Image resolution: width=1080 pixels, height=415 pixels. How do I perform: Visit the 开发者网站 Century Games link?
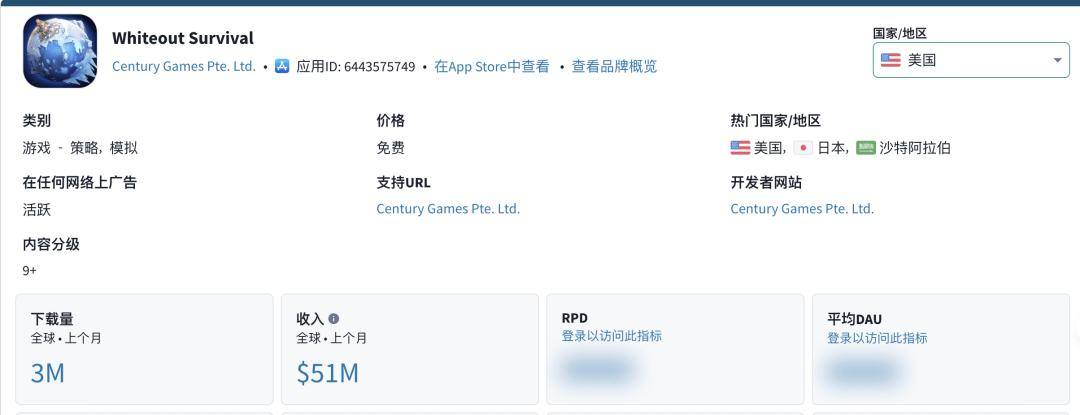click(x=802, y=209)
